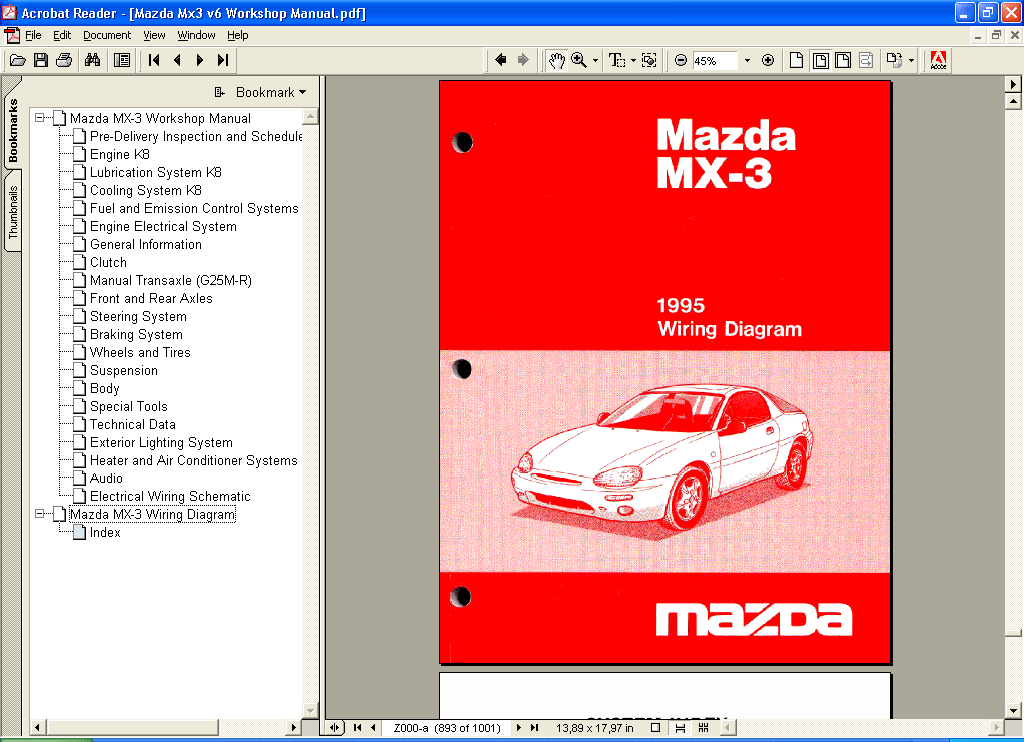Click the status bar show/hide navigation pane button
1024x742 pixels.
tap(334, 728)
